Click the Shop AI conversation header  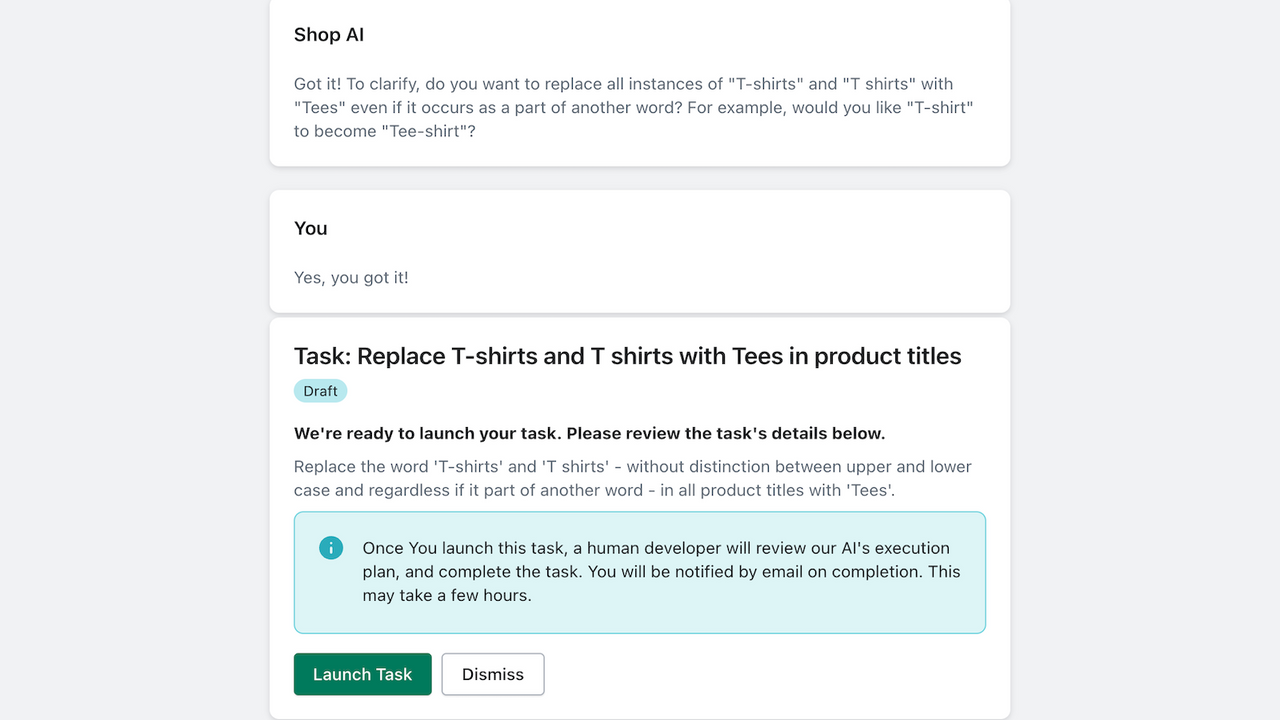[x=329, y=34]
